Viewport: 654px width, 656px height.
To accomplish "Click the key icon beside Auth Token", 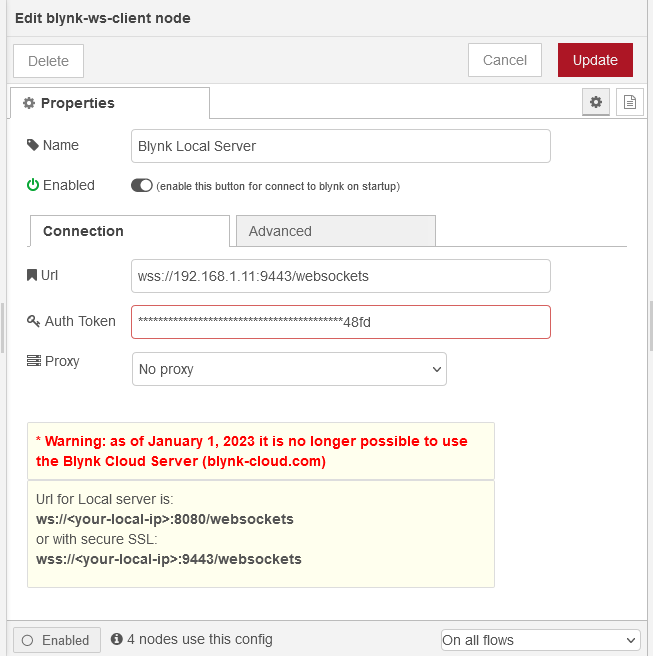I will (33, 321).
